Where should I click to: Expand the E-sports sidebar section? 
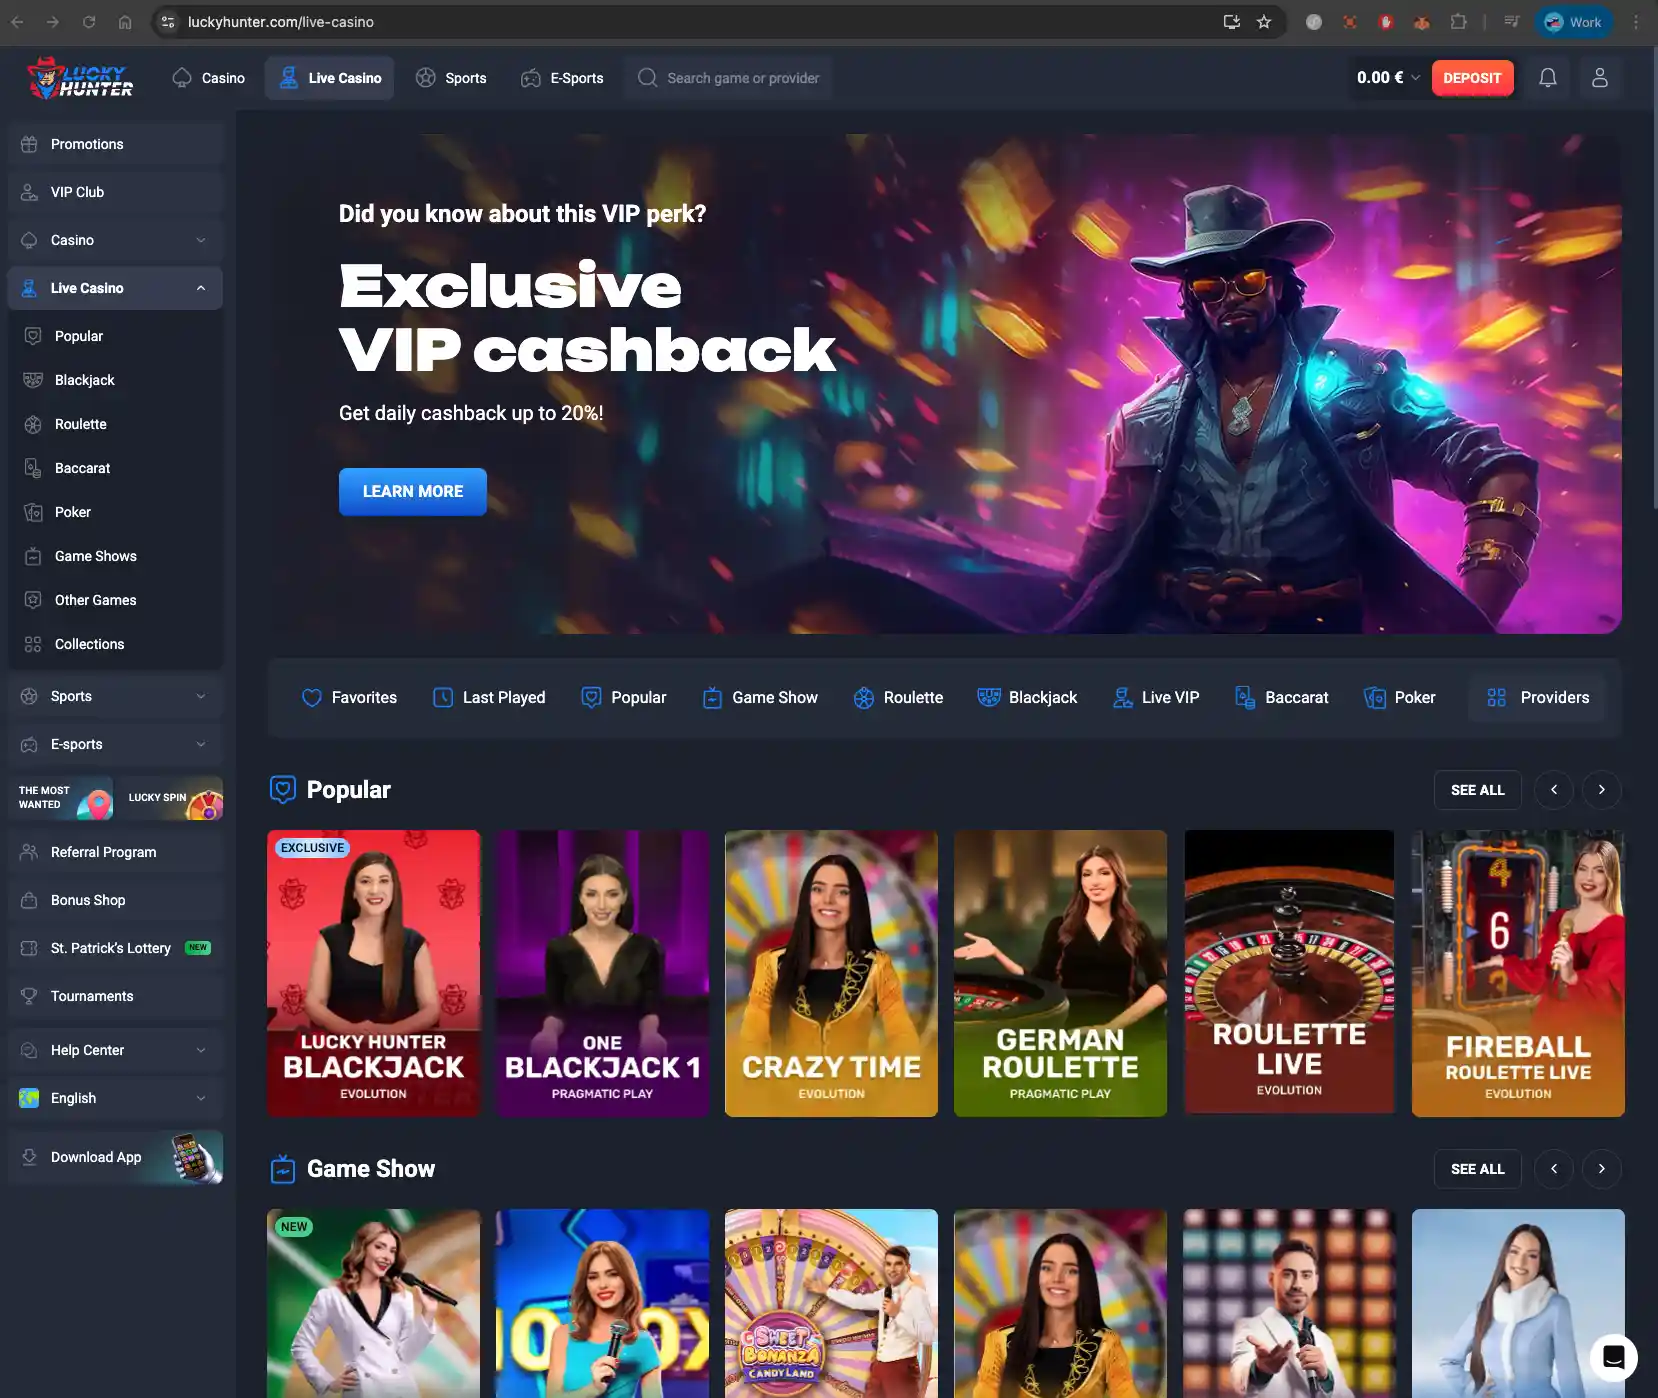[115, 744]
